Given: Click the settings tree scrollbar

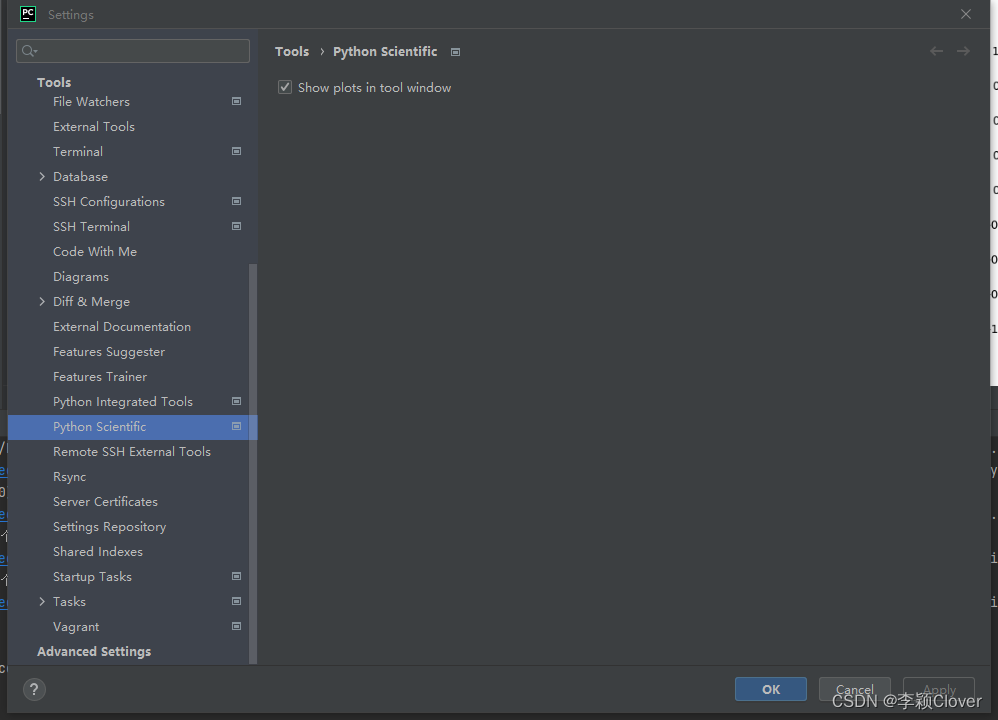Looking at the screenshot, I should [x=253, y=463].
